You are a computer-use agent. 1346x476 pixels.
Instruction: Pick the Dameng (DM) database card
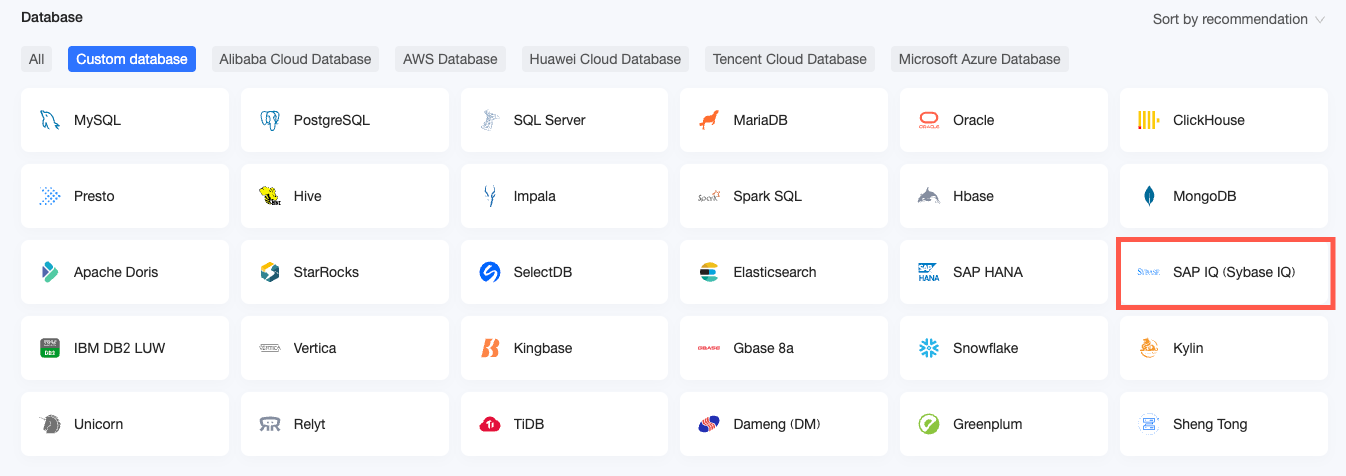tap(784, 424)
